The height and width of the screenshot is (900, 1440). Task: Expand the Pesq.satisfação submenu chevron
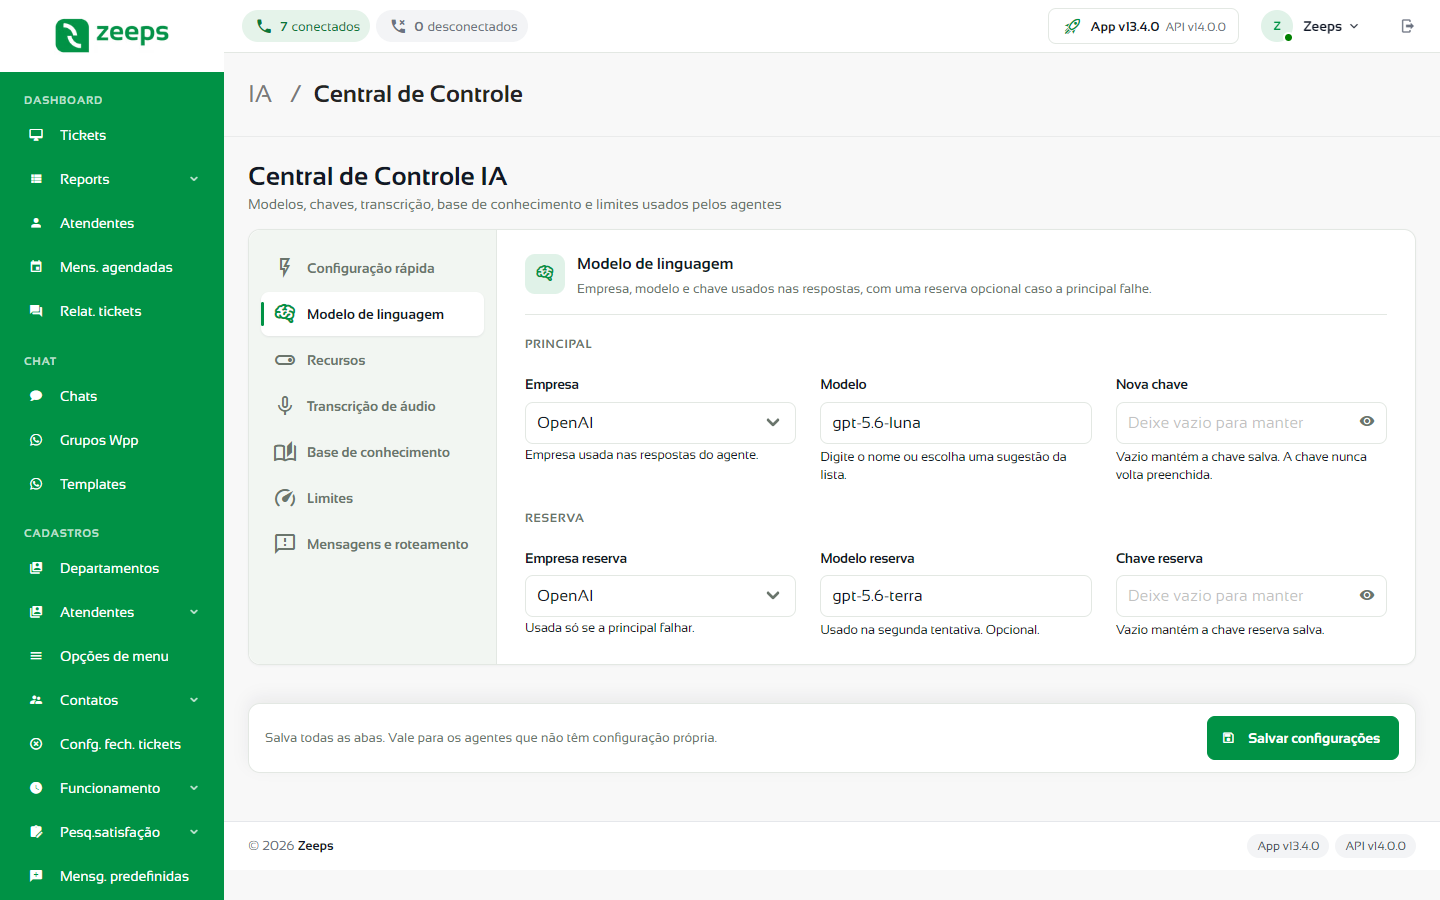194,832
